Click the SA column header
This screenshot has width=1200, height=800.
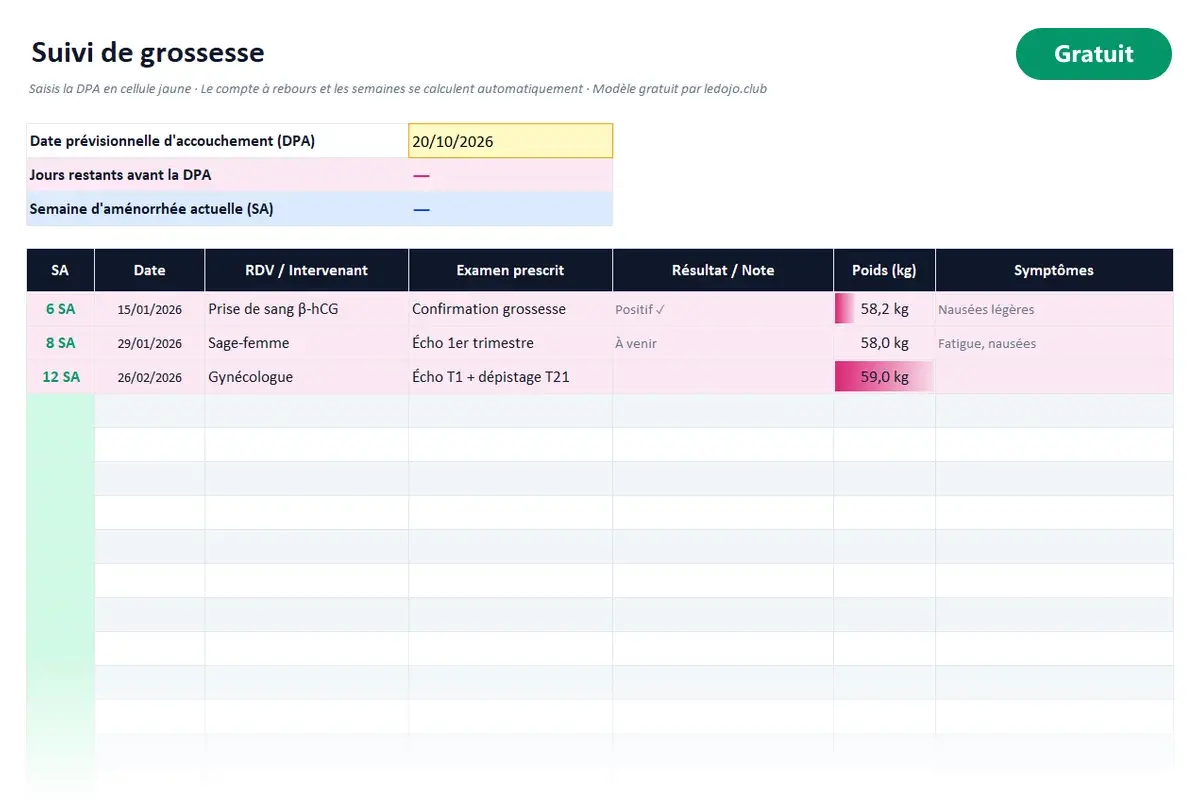point(60,270)
